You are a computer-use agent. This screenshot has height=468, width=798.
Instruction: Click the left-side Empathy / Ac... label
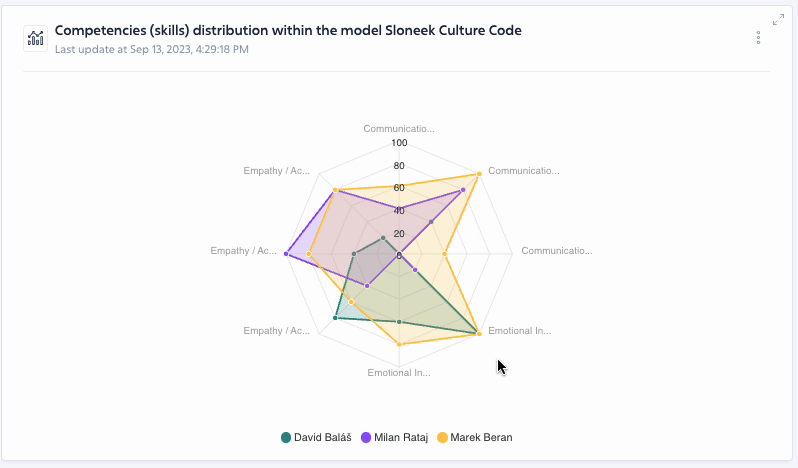click(x=243, y=250)
